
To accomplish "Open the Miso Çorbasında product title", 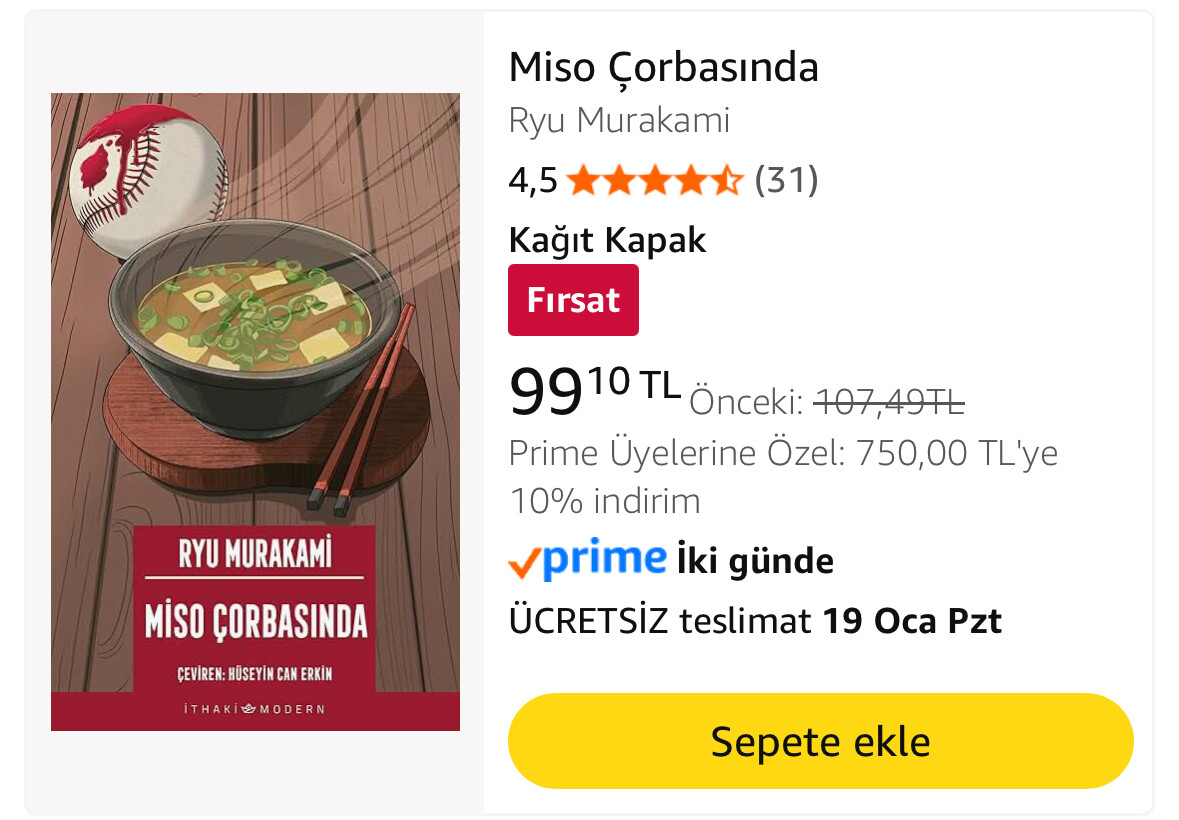I will 663,68.
